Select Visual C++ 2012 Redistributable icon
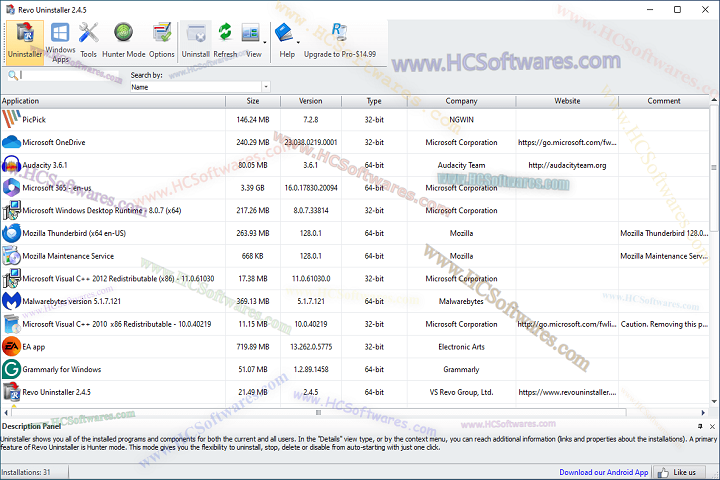The height and width of the screenshot is (480, 720). (x=11, y=279)
